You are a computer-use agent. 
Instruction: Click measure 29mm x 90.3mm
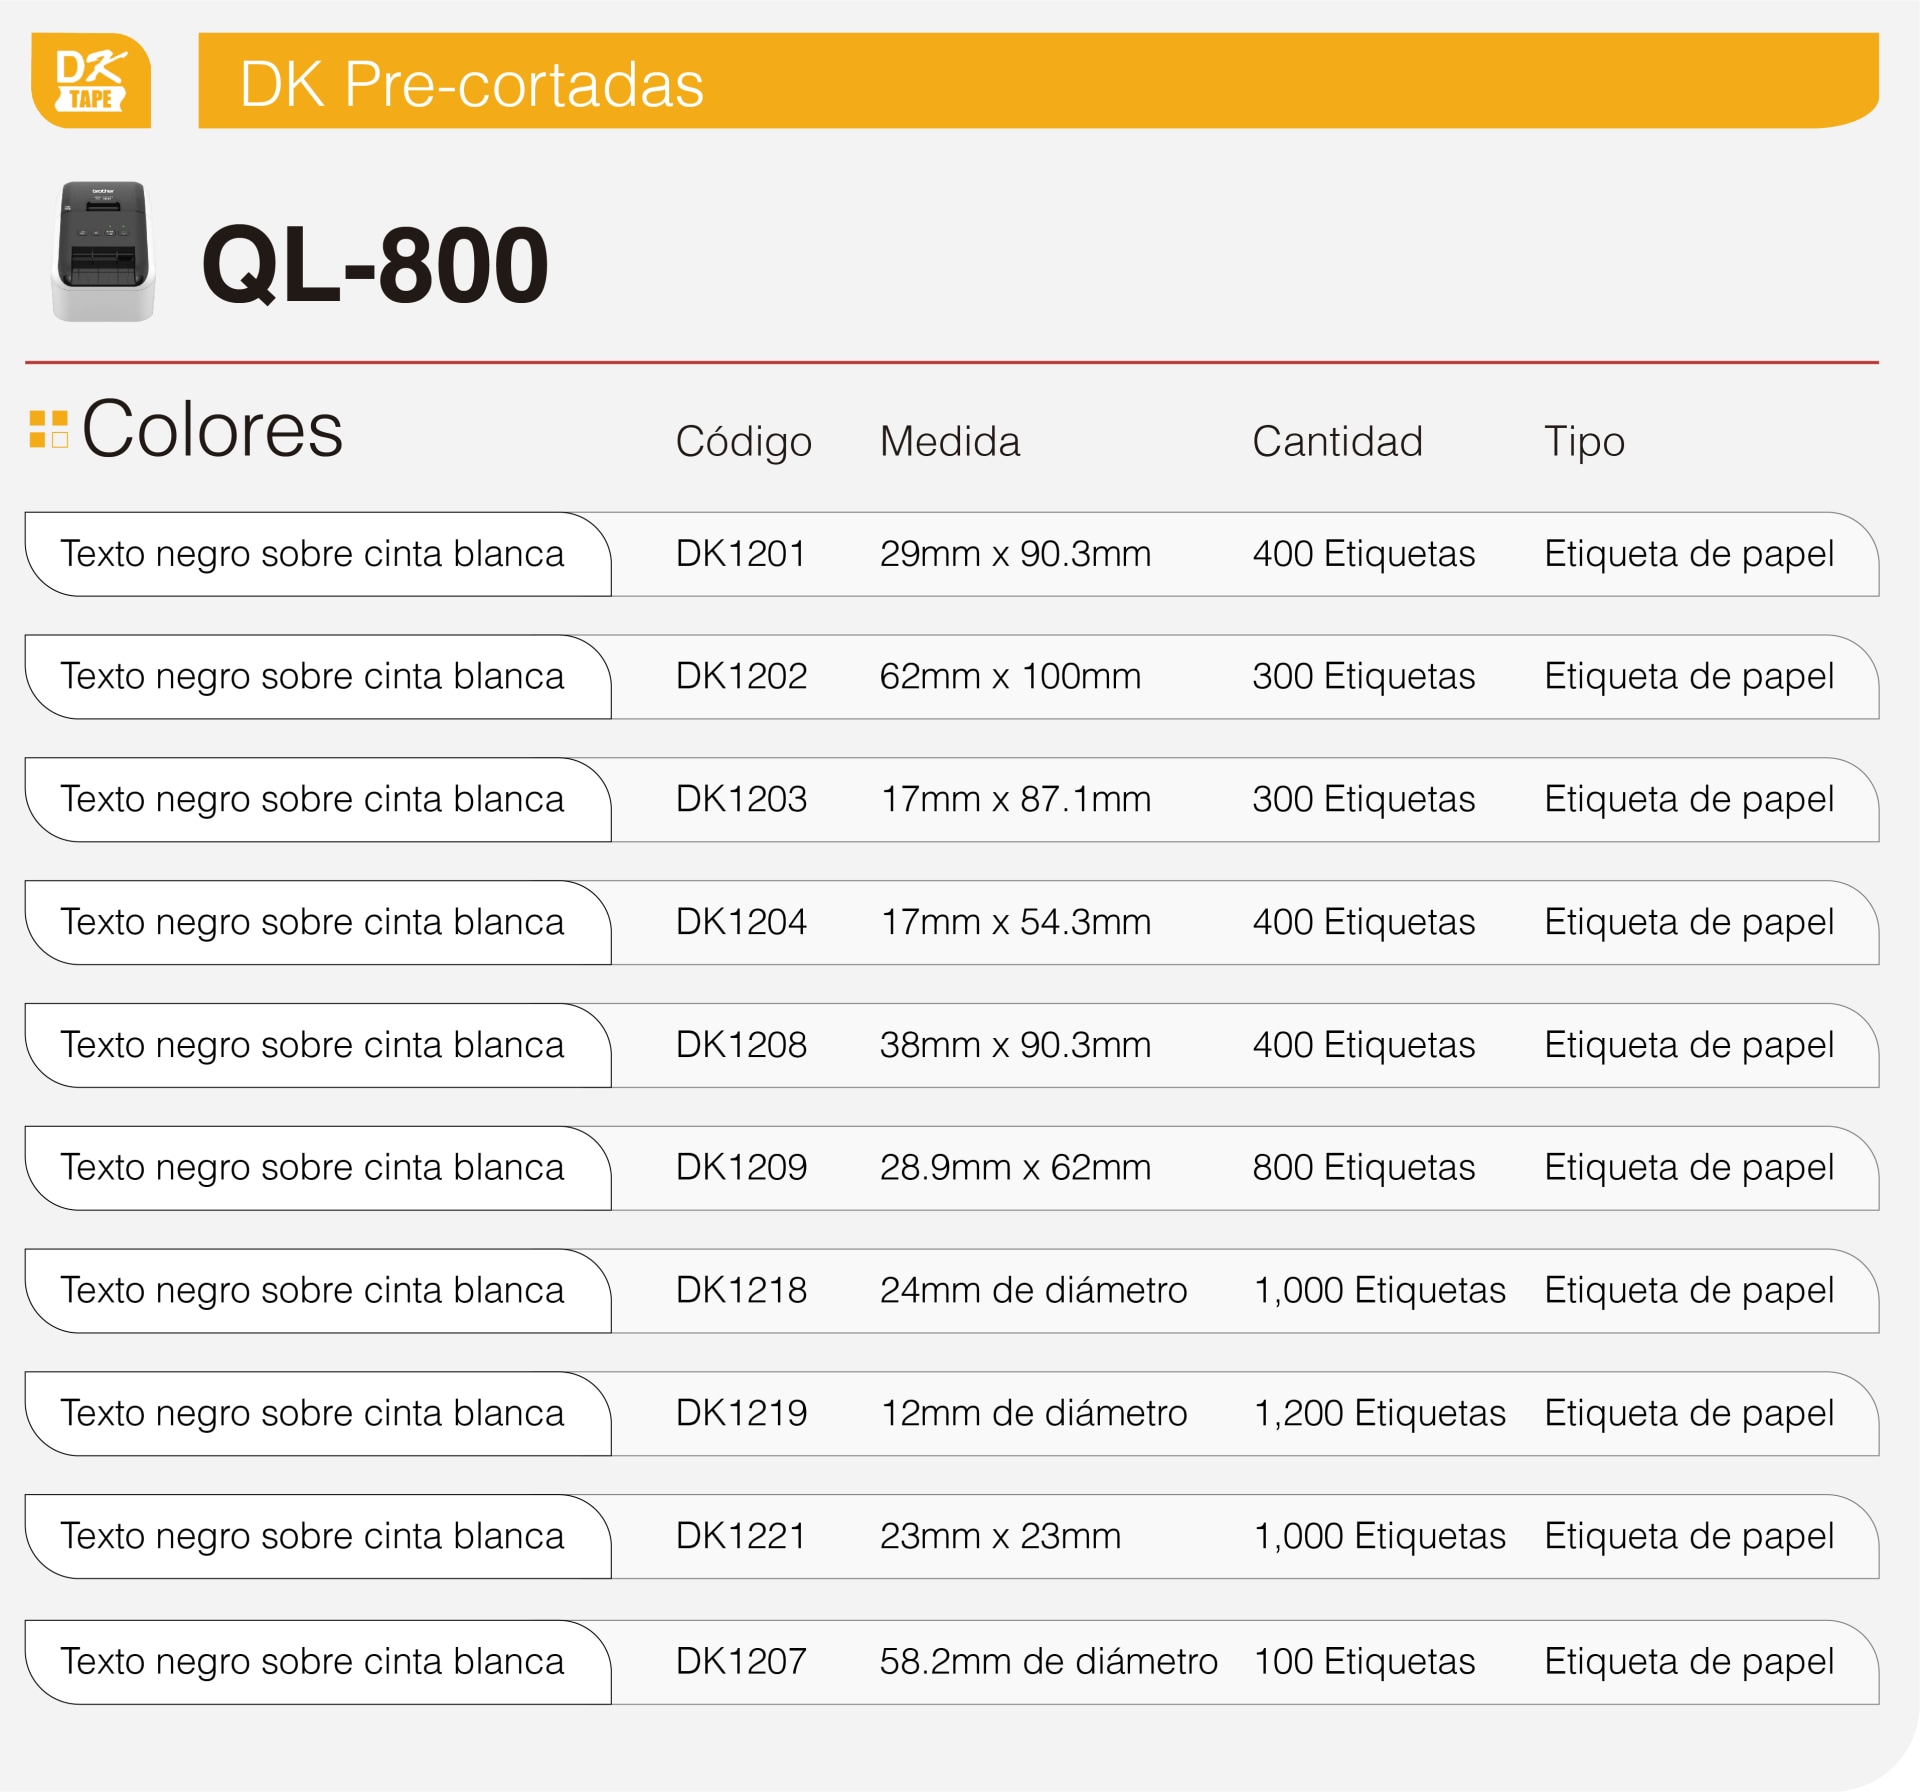[x=1016, y=554]
